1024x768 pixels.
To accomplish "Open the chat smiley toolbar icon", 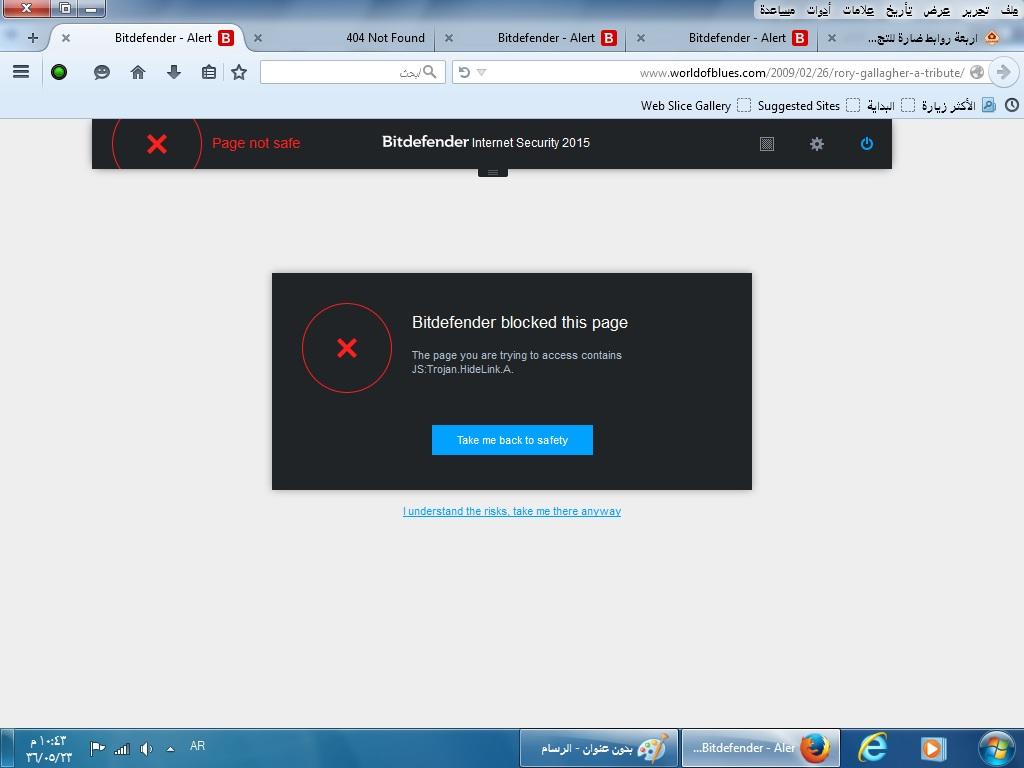I will coord(101,72).
